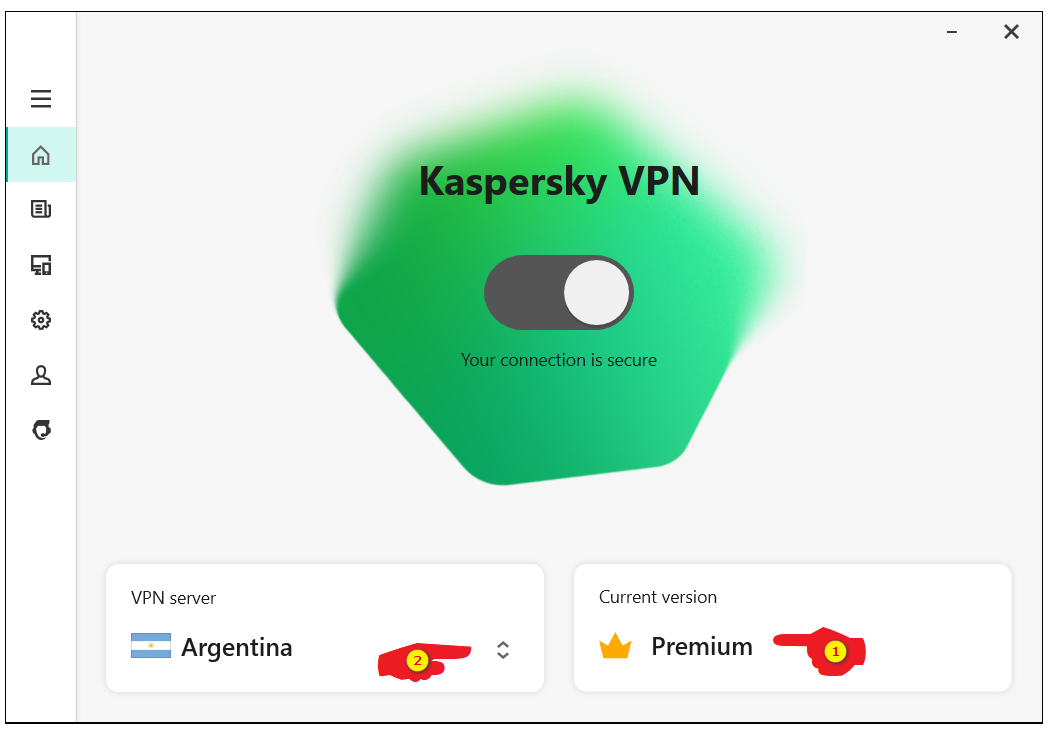Image resolution: width=1048 pixels, height=729 pixels.
Task: Minimize the Kaspersky VPN window
Action: (x=952, y=32)
